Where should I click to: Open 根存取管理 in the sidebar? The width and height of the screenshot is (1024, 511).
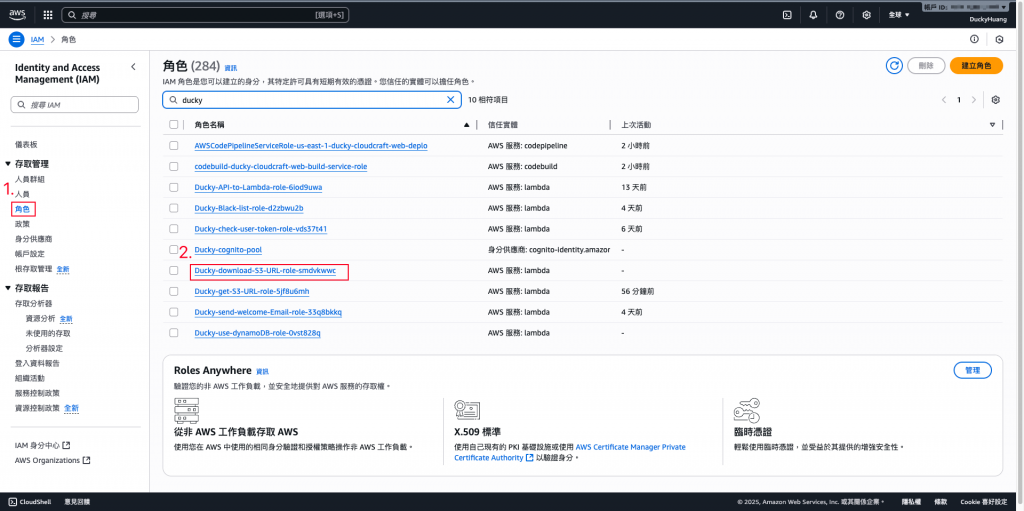click(33, 269)
